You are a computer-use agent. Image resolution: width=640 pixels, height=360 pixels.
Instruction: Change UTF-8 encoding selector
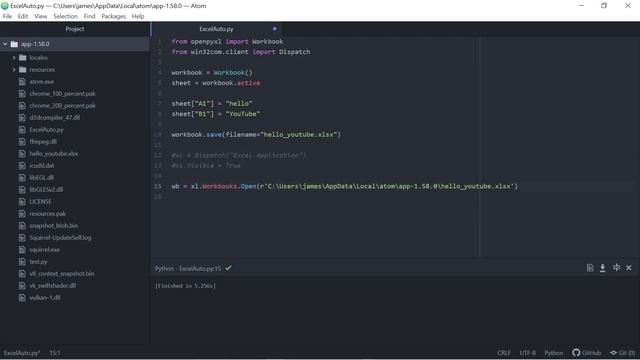[527, 353]
